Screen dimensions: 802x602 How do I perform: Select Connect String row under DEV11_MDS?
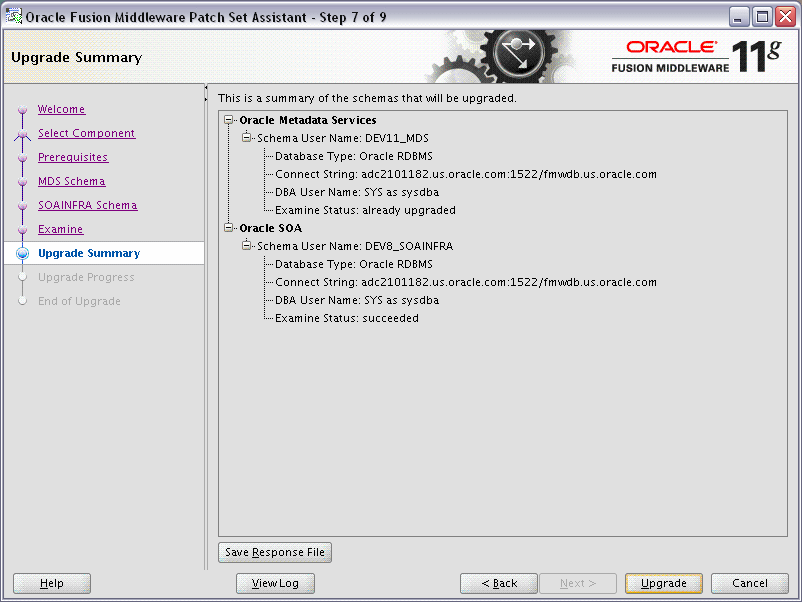(x=465, y=174)
